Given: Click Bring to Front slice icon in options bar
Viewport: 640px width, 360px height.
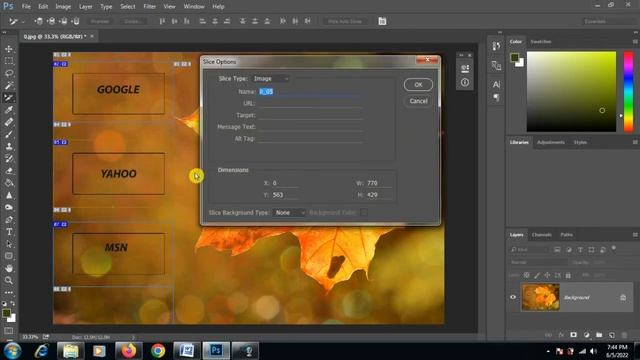Looking at the screenshot, I should click(39, 21).
